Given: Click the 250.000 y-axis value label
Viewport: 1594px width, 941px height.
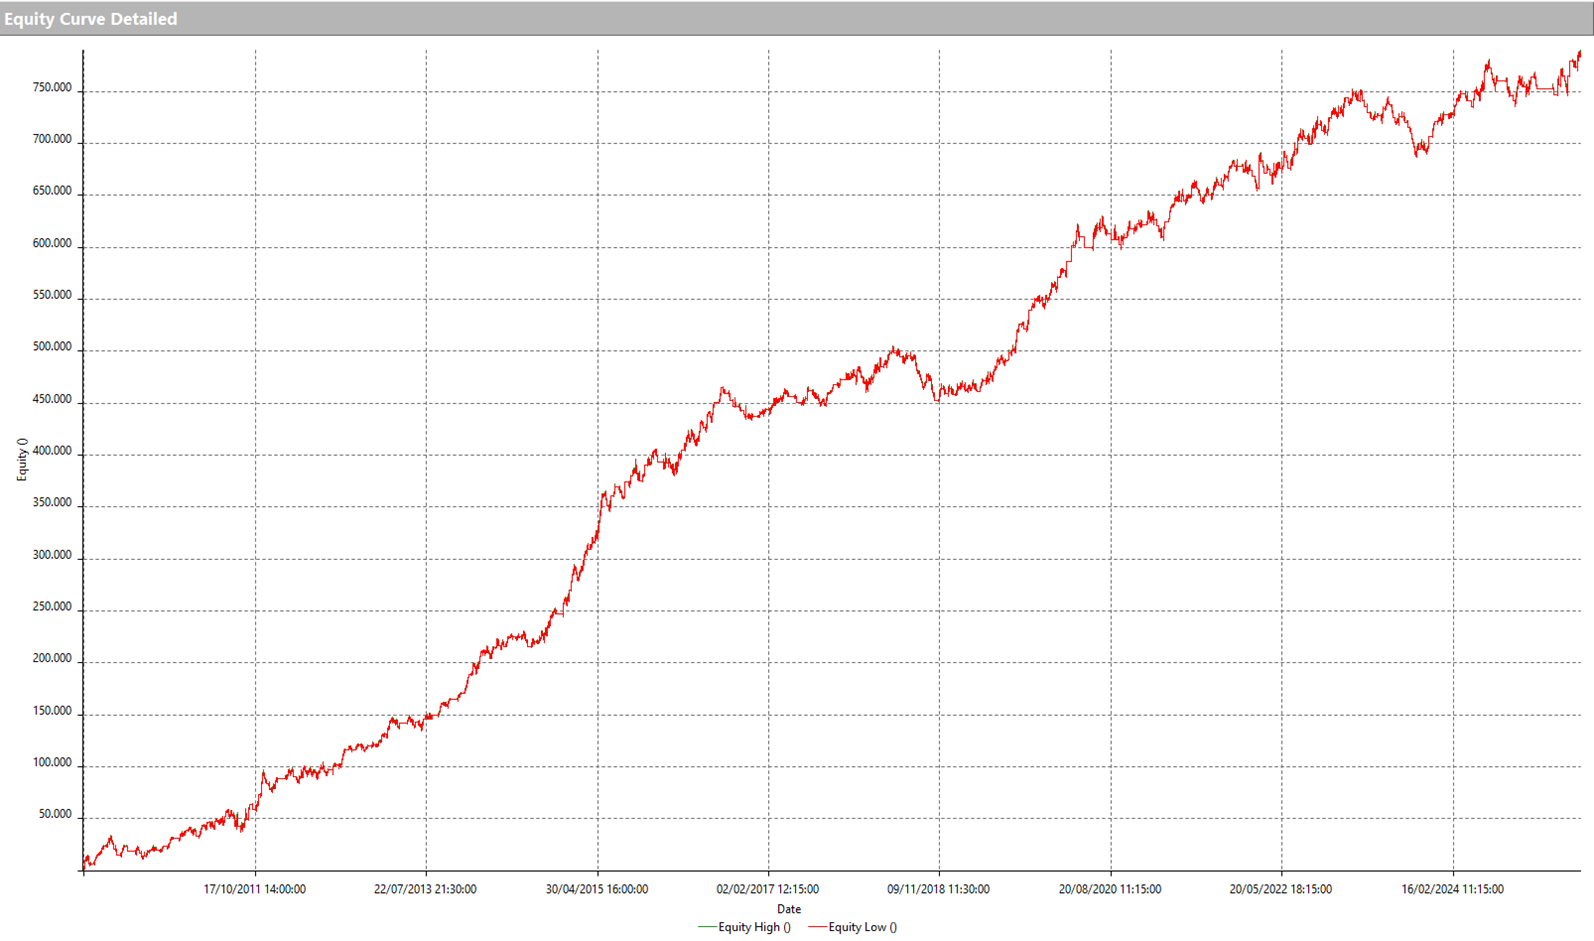Looking at the screenshot, I should 52,607.
